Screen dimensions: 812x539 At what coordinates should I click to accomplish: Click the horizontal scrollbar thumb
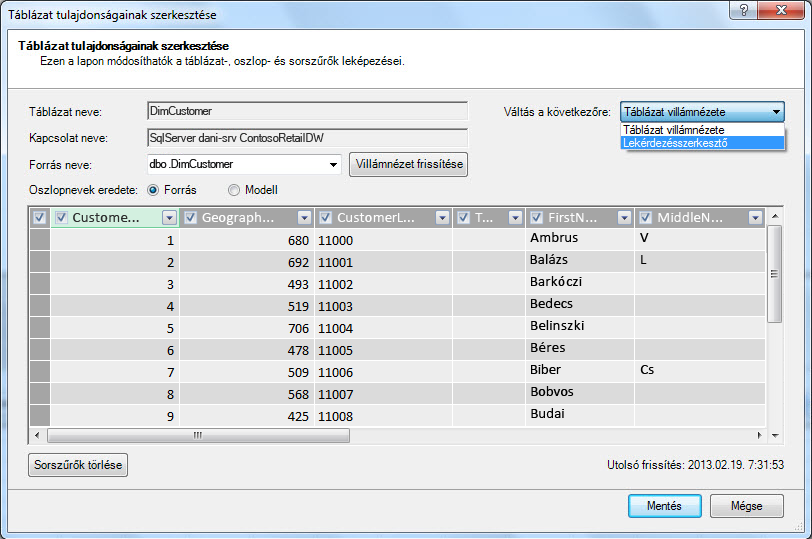tap(198, 435)
